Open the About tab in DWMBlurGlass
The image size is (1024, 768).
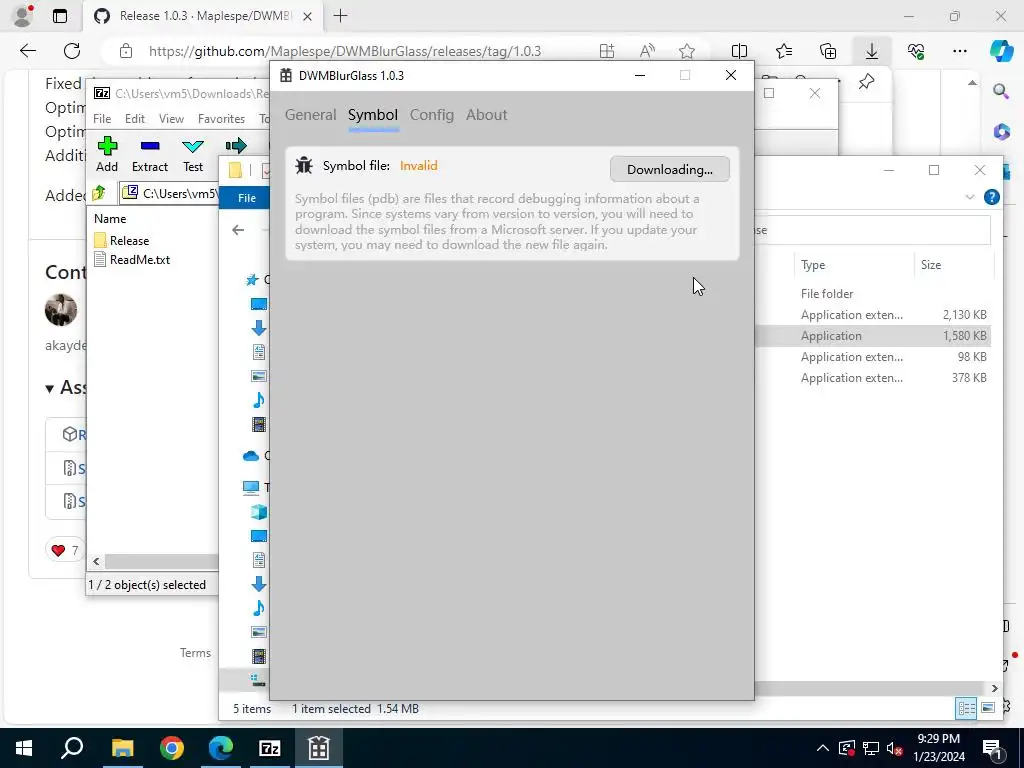point(487,115)
